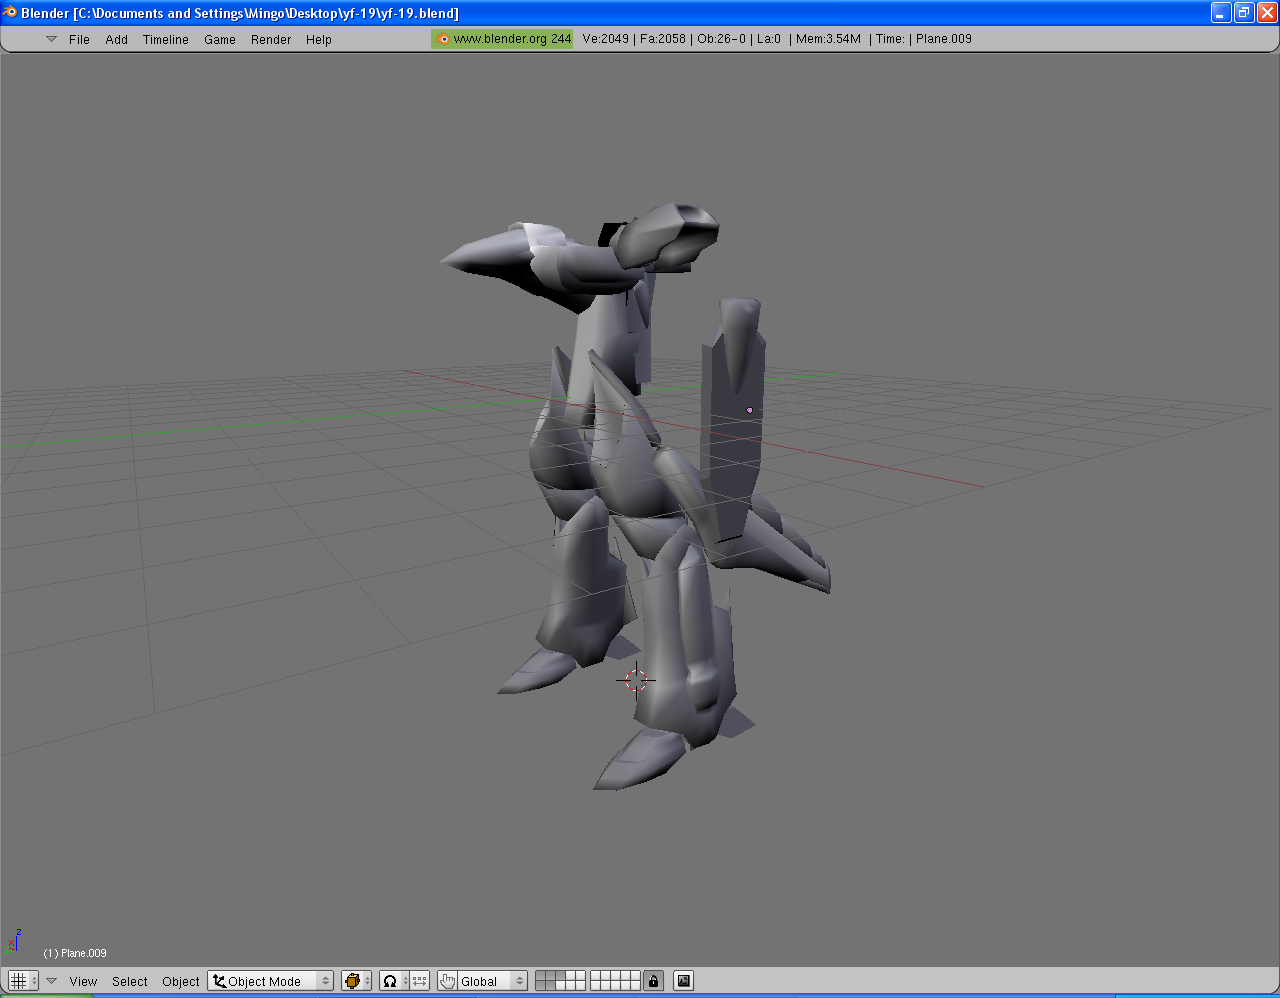Click the Fa:2058 face count
The height and width of the screenshot is (998, 1280).
[663, 39]
